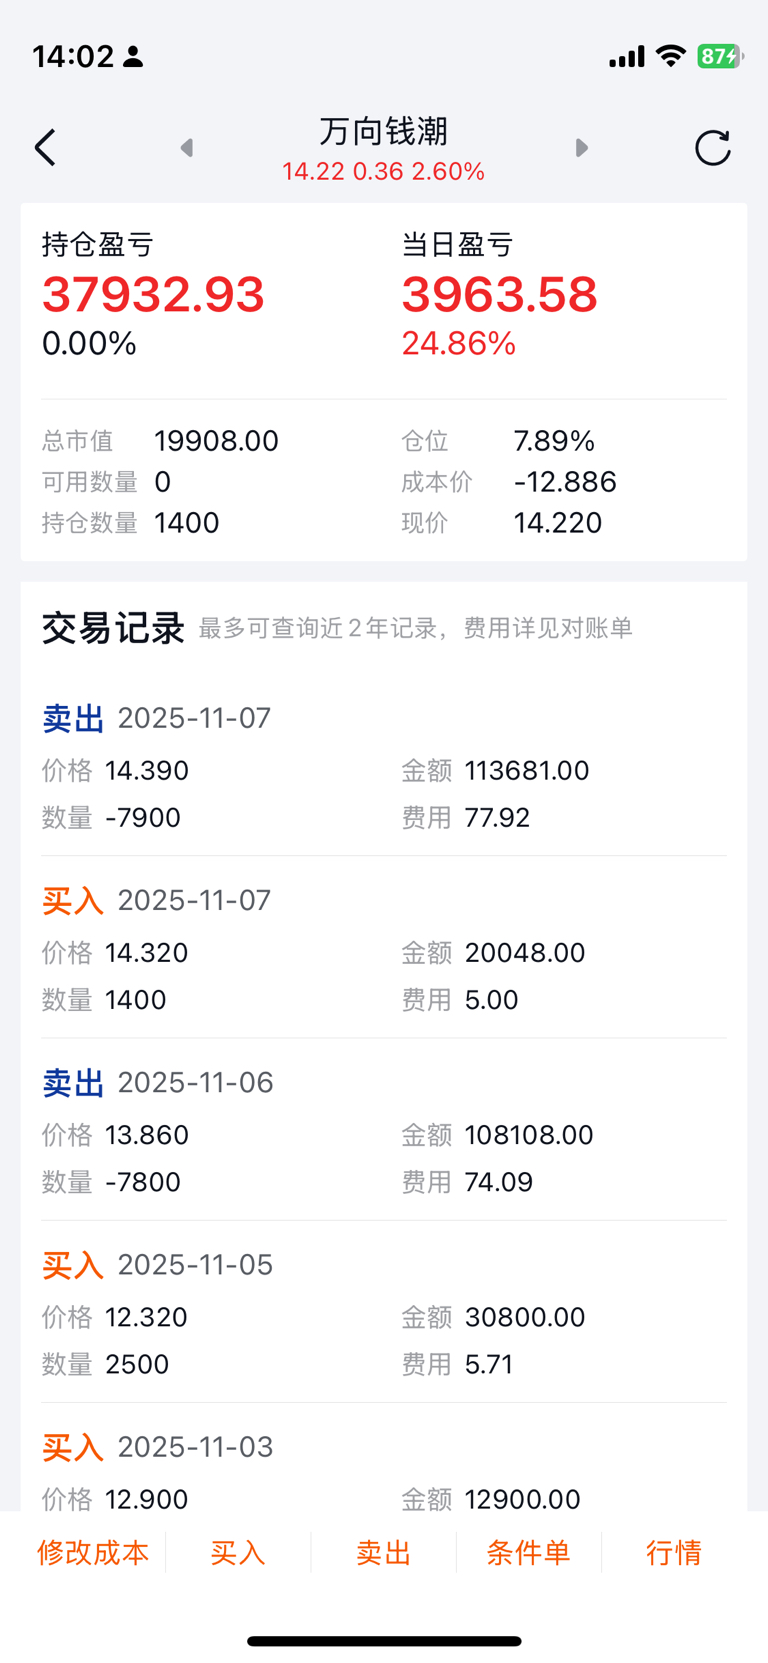
Task: Tap the Wi-Fi icon in status bar
Action: click(x=671, y=56)
